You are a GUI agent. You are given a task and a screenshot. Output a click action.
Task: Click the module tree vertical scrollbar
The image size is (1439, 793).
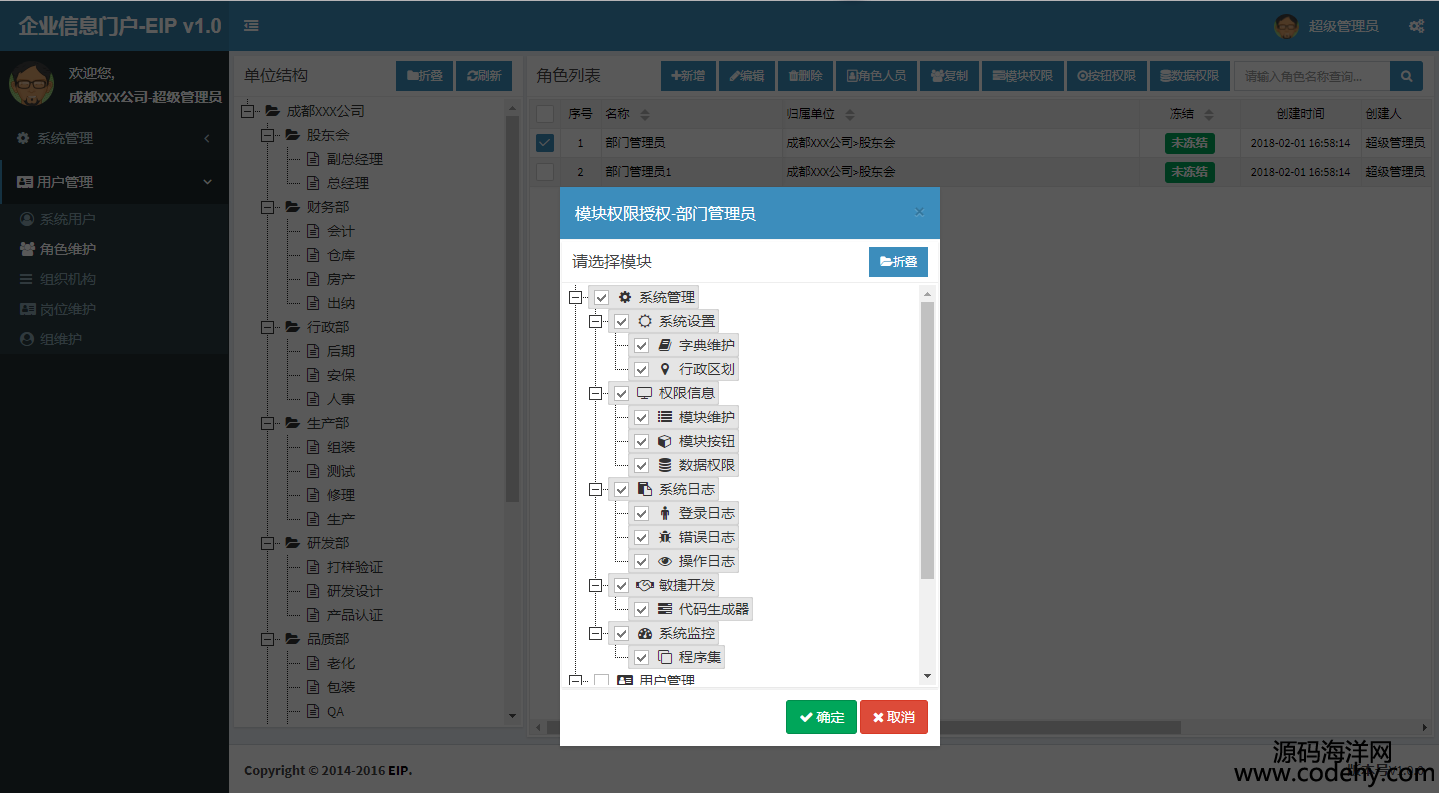point(927,440)
